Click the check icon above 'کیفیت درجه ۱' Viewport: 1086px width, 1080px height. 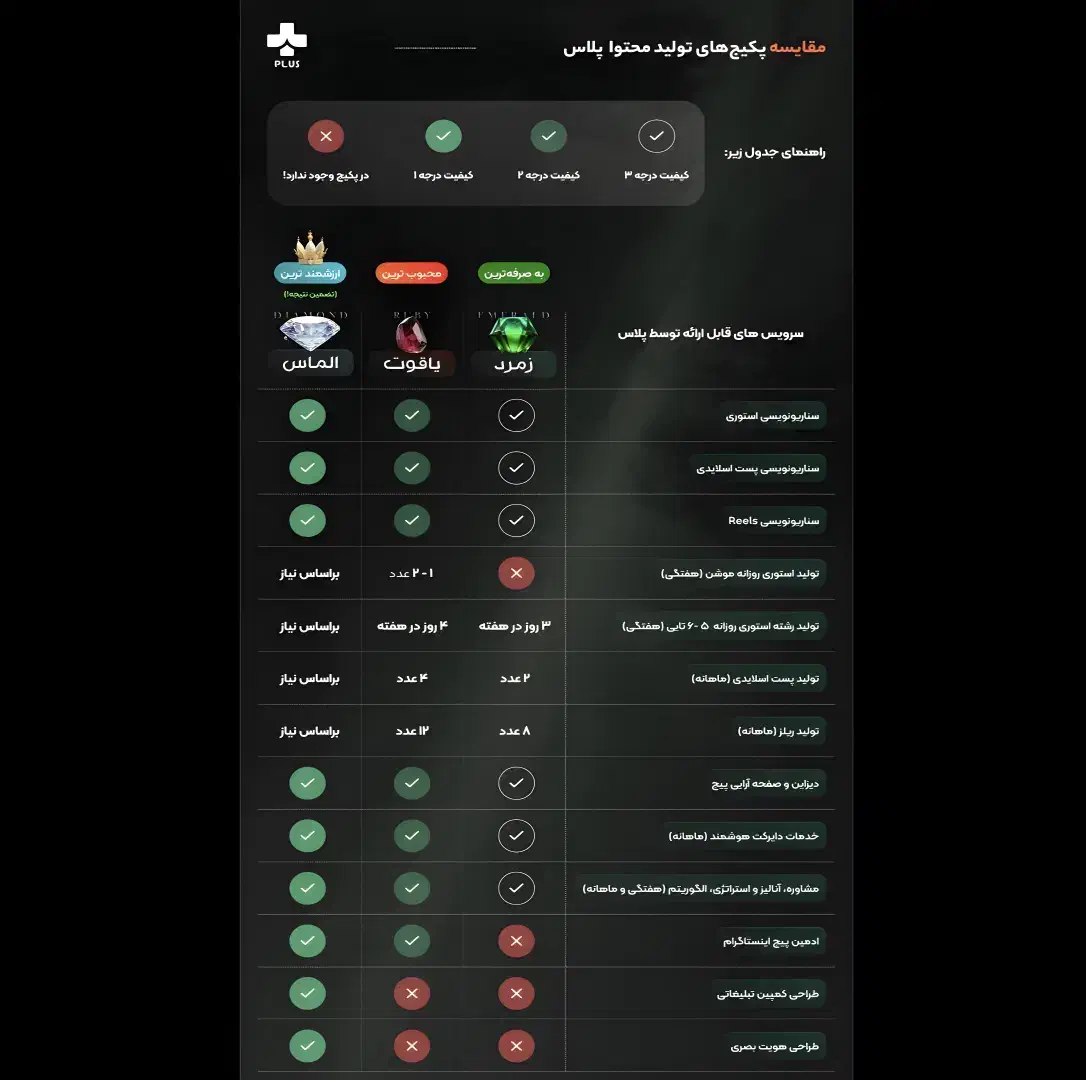tap(443, 136)
